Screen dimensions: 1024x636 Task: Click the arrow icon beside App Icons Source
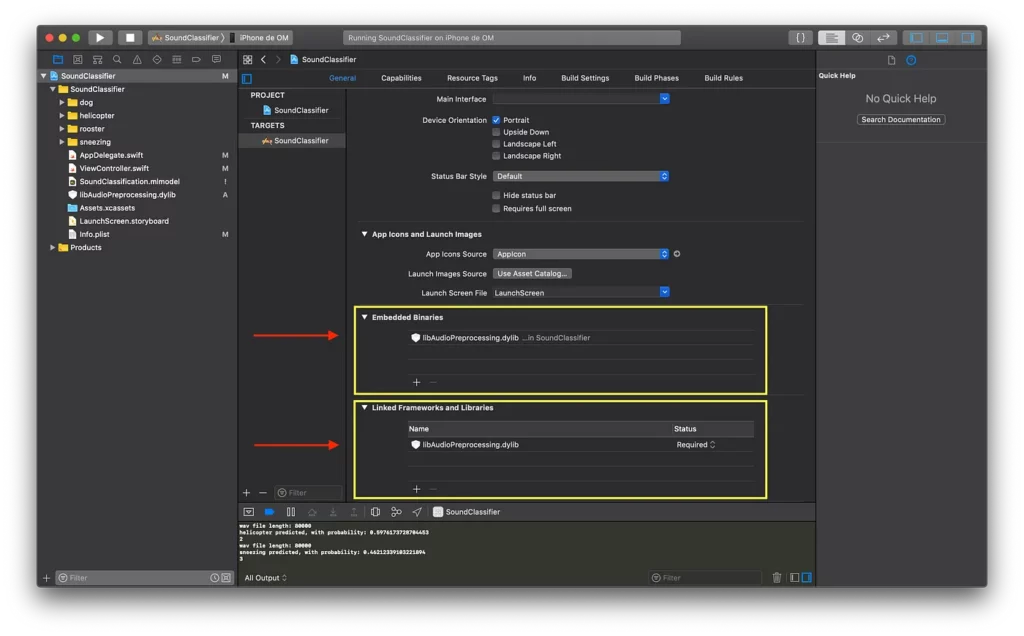point(677,254)
